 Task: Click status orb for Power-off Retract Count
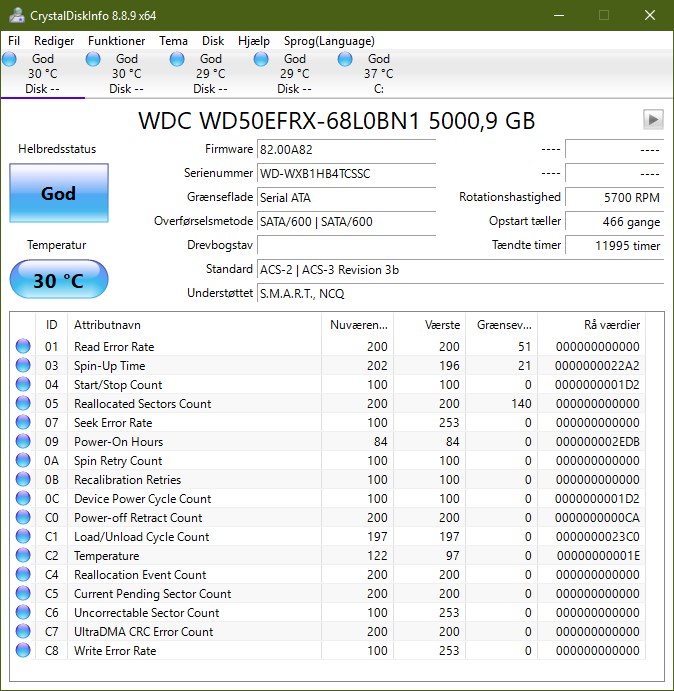(23, 517)
